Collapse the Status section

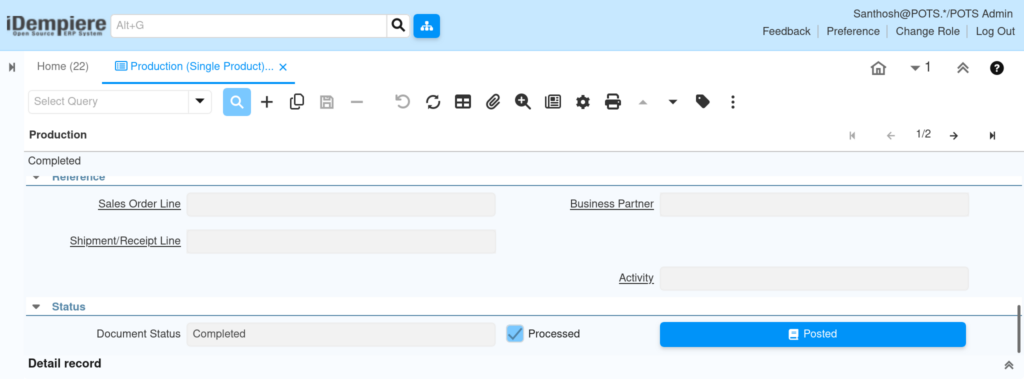pyautogui.click(x=37, y=306)
